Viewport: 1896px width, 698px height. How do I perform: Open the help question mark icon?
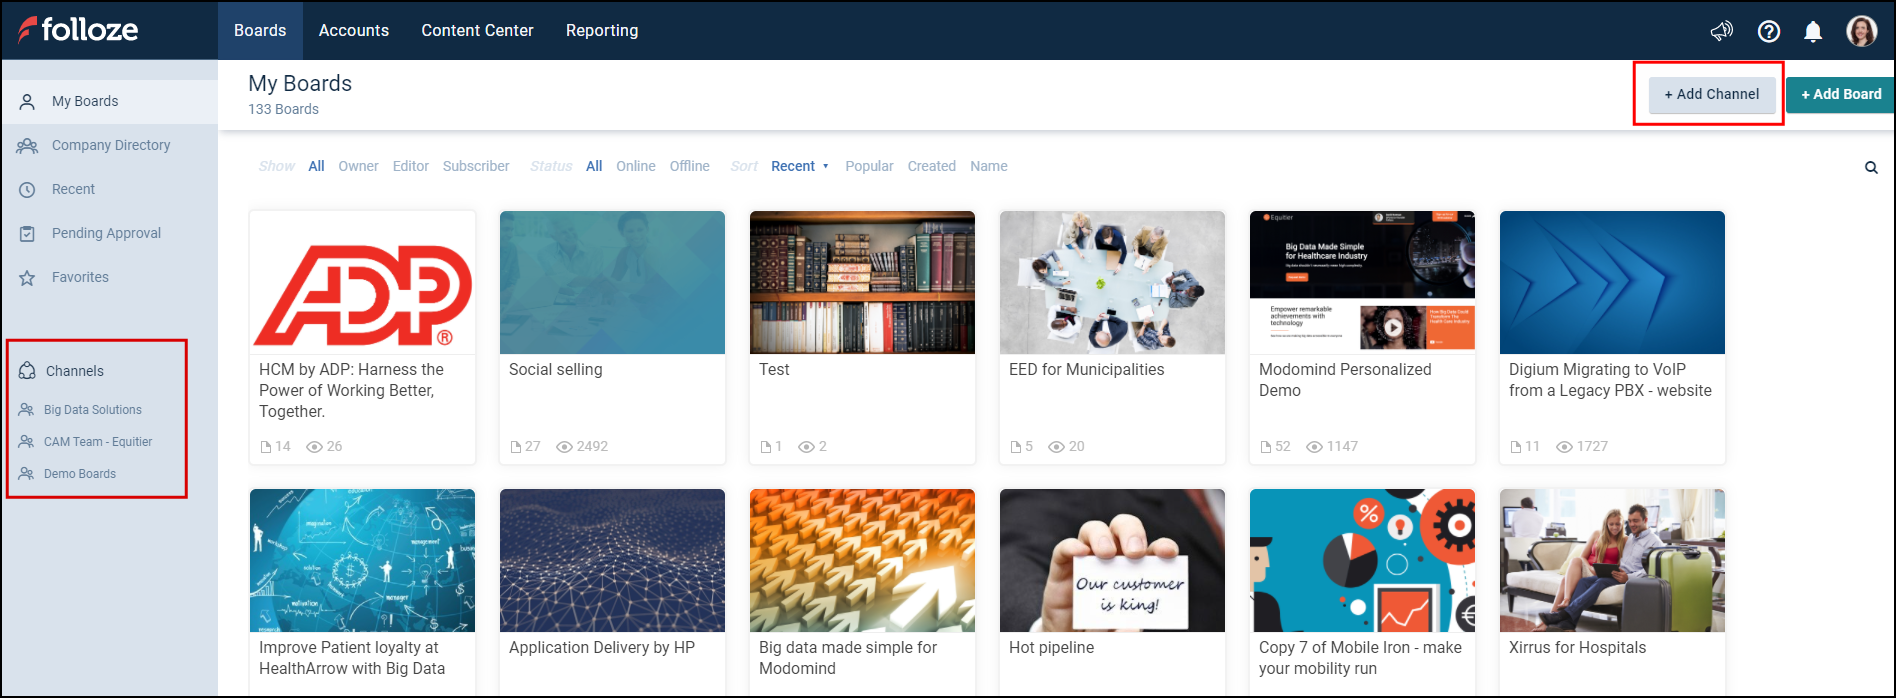point(1768,31)
